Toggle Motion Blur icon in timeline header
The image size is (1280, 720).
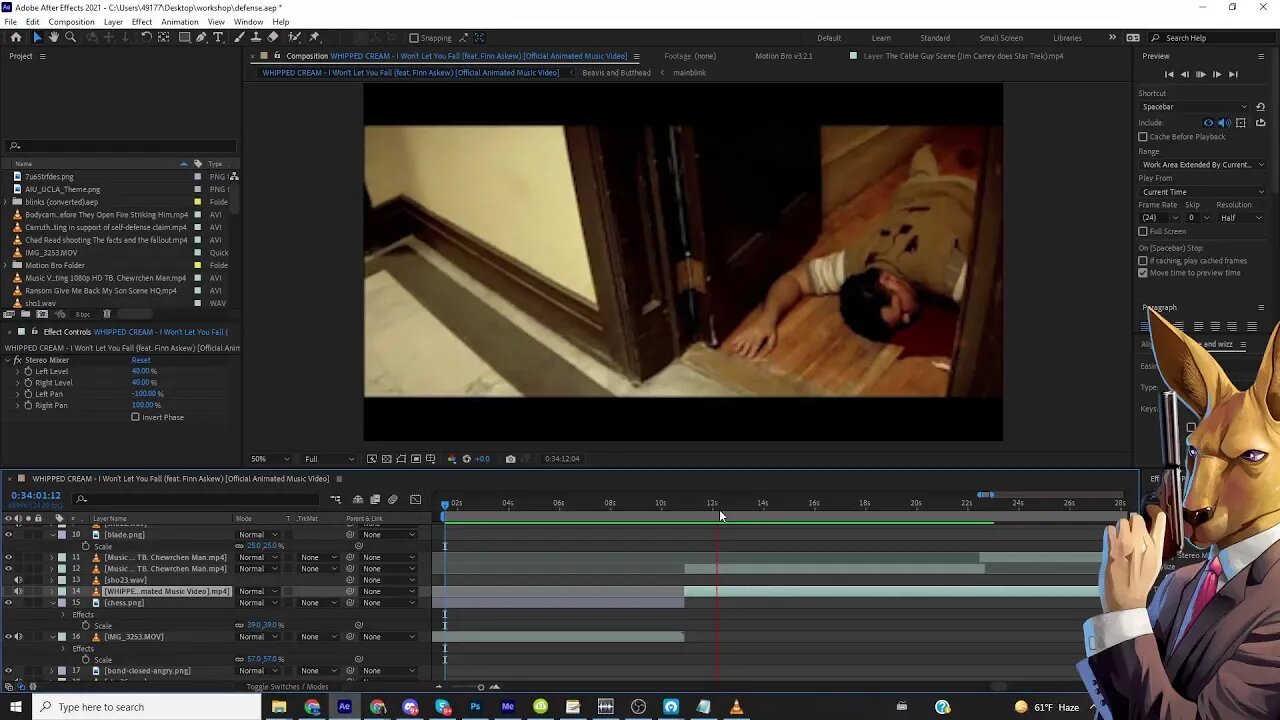[x=393, y=499]
